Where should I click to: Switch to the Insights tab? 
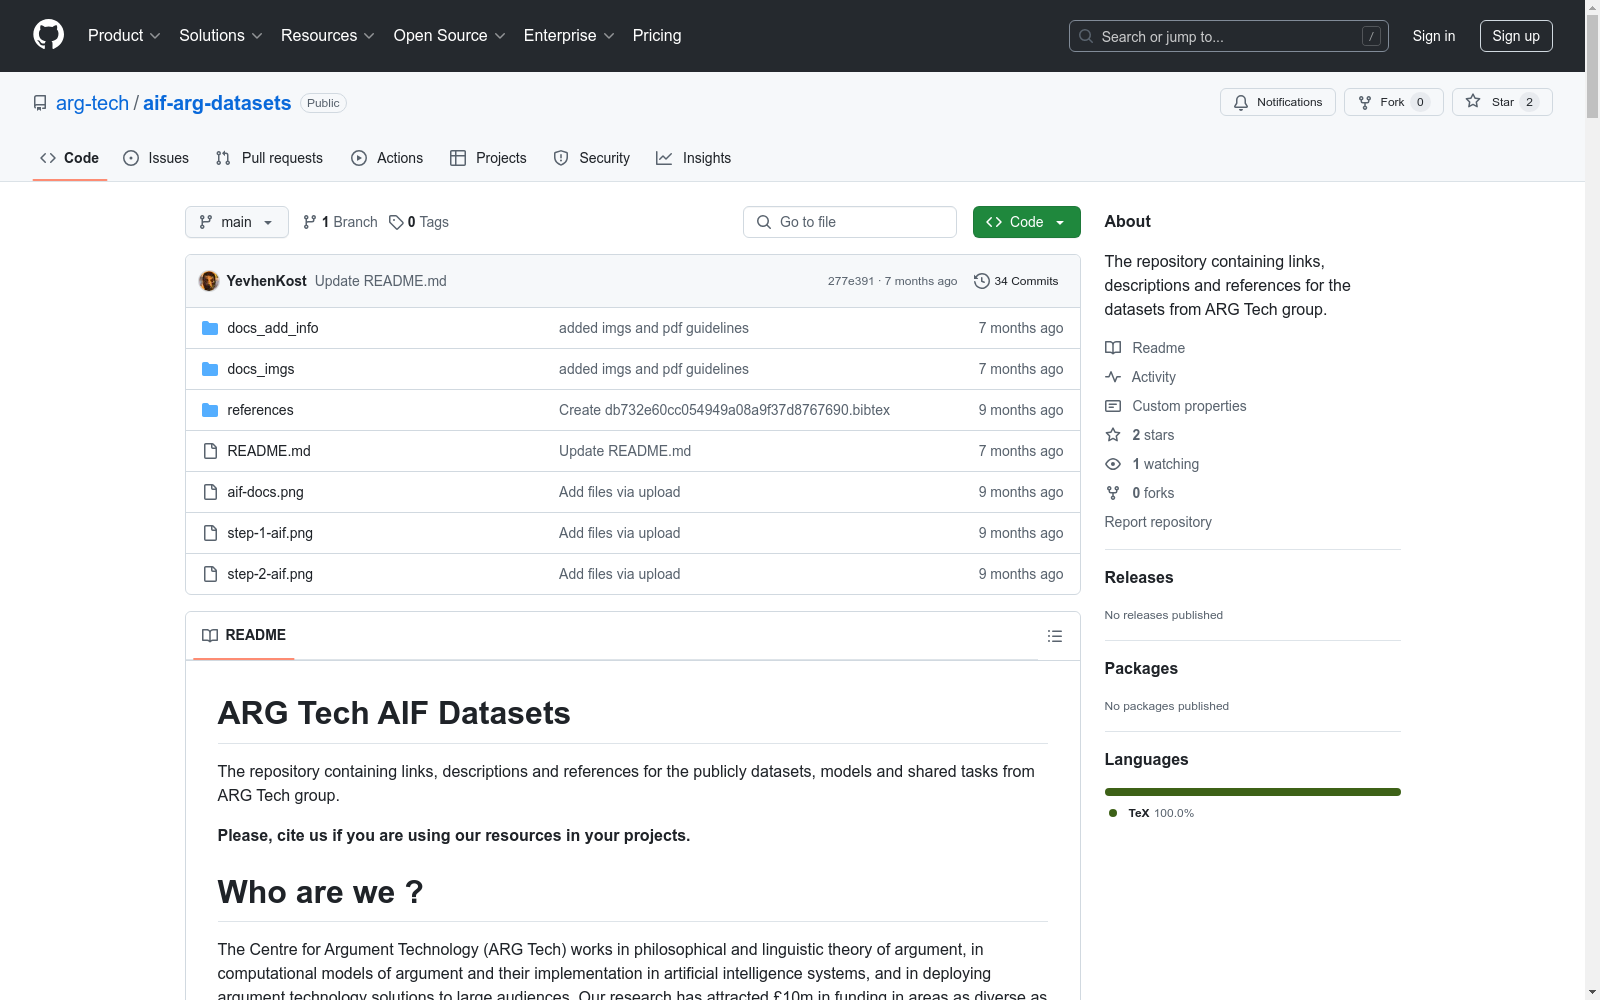point(694,158)
